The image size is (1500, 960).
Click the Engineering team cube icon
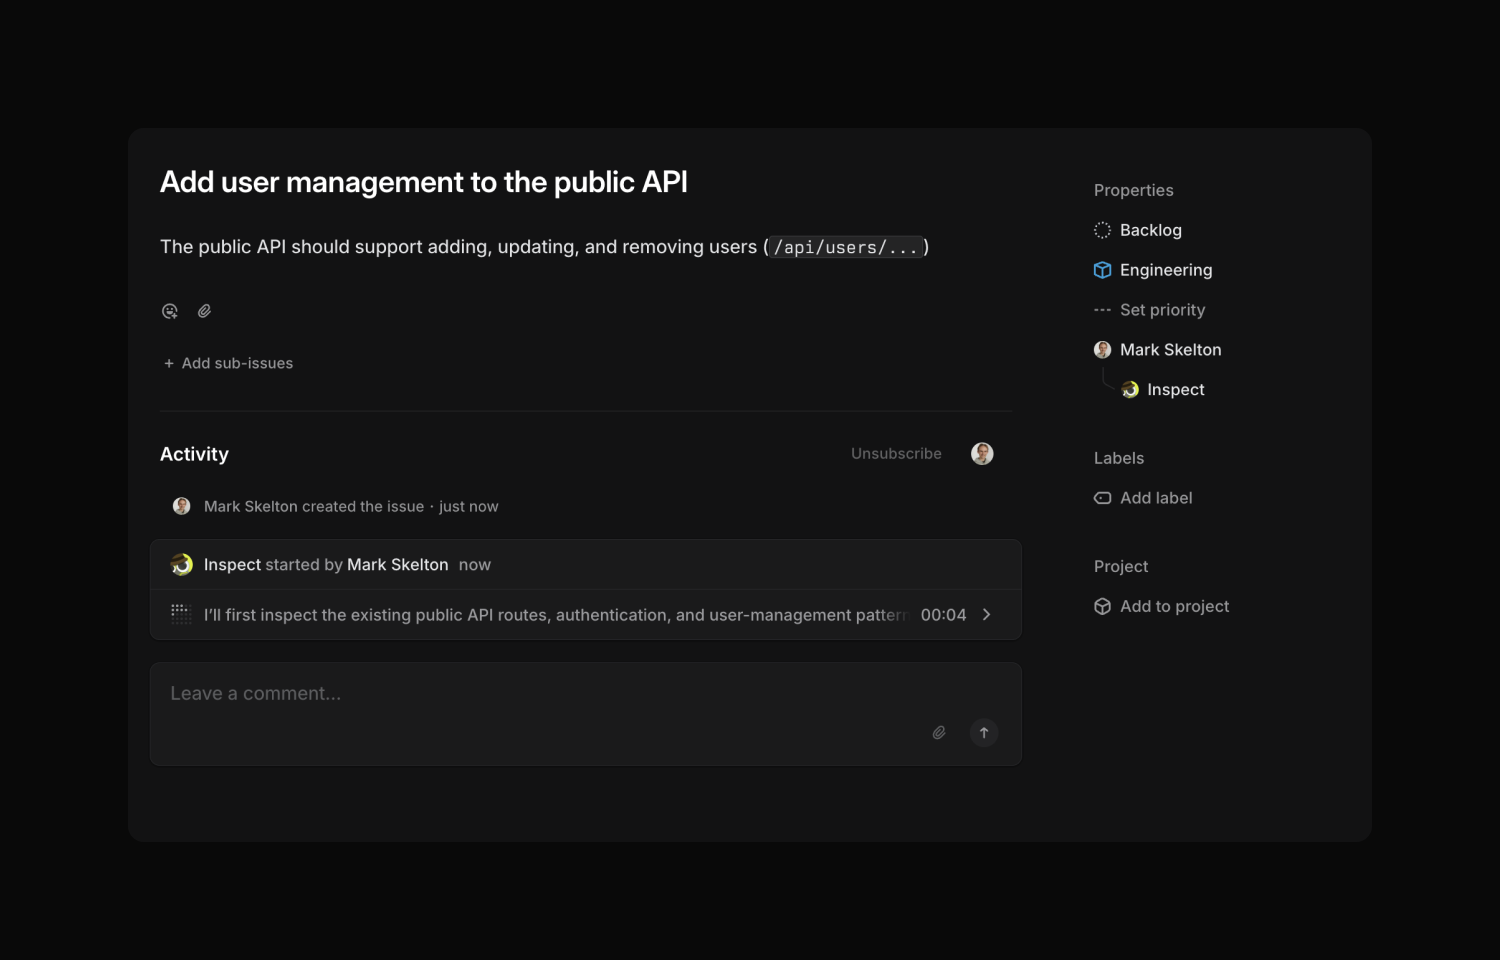point(1102,270)
